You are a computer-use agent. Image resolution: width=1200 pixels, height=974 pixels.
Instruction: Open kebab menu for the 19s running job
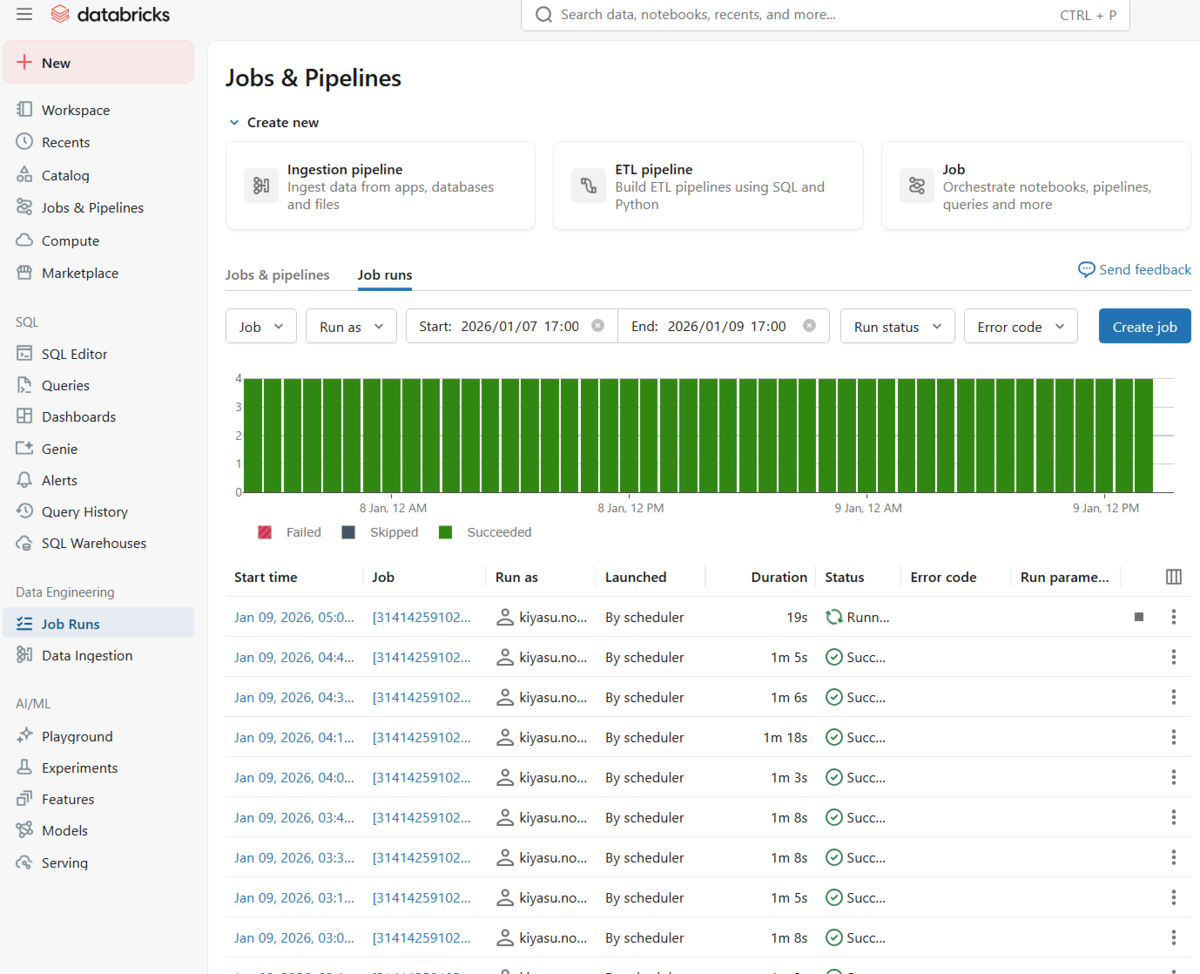point(1174,617)
